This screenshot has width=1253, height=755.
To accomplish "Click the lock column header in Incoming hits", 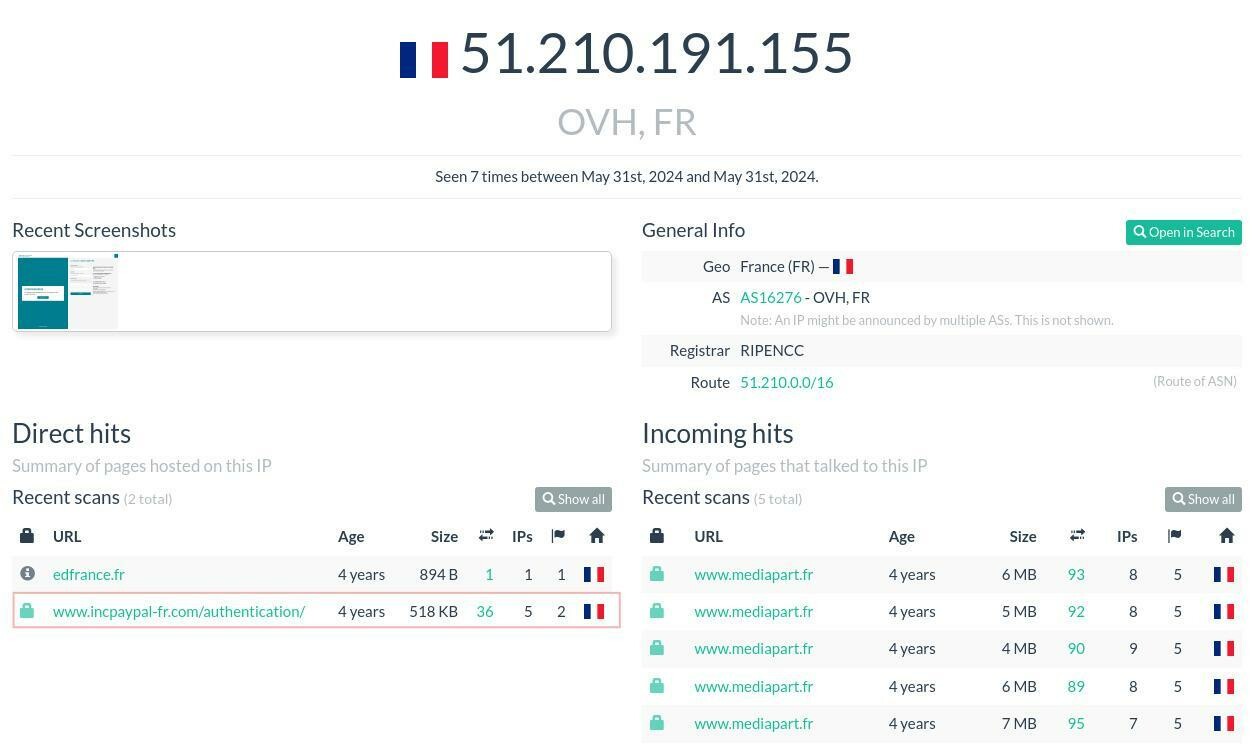I will 657,536.
